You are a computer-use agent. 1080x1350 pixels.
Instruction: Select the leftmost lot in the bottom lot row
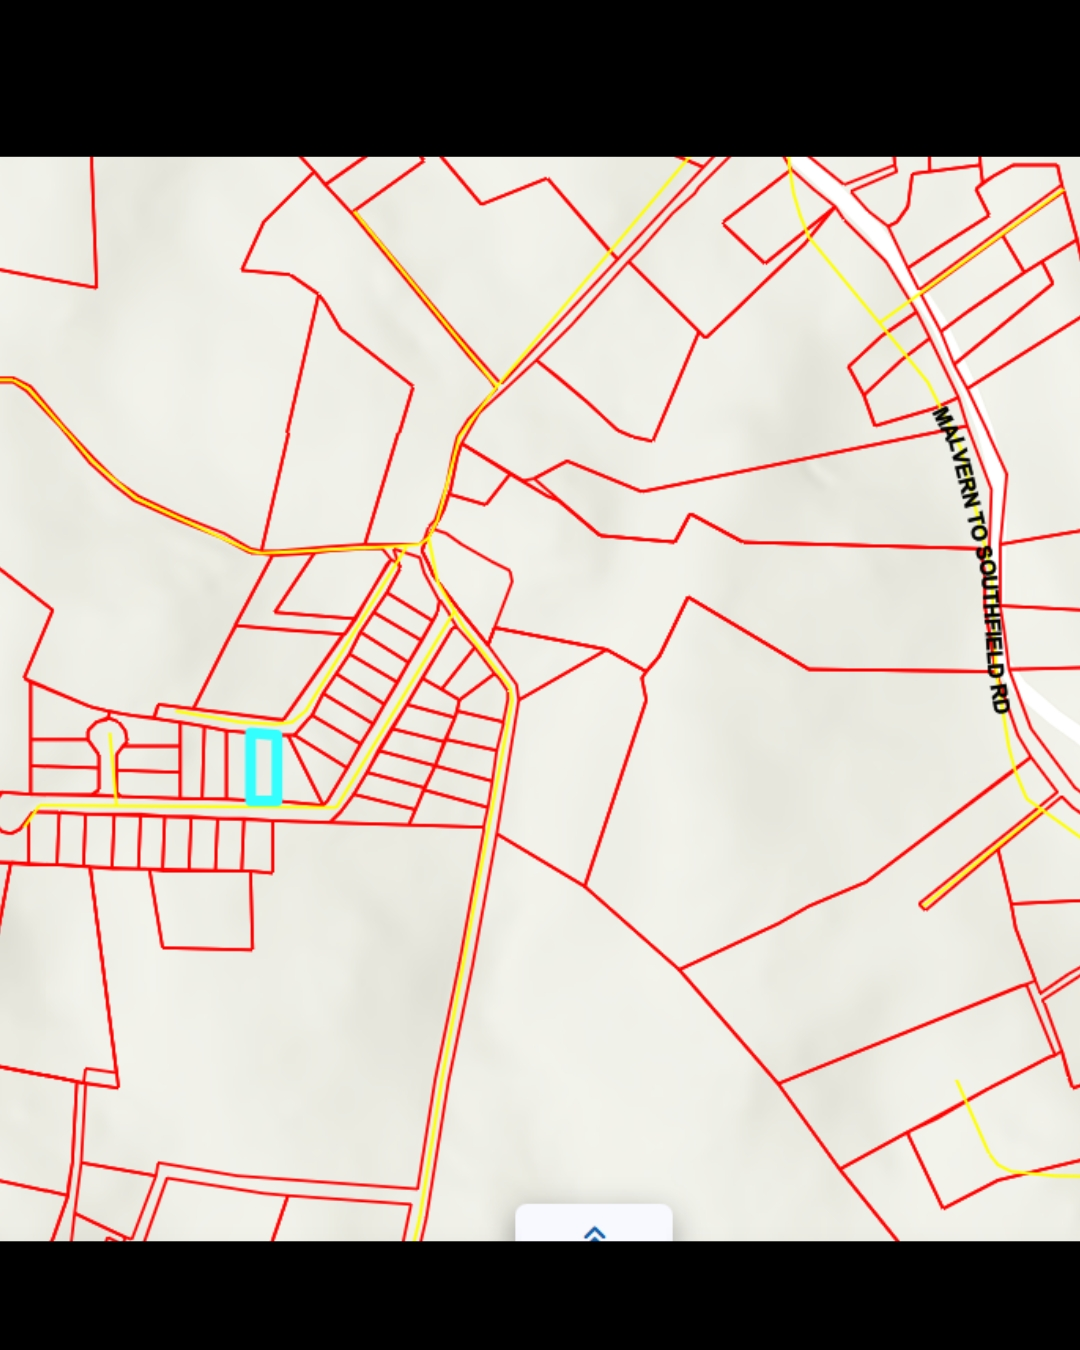(42, 840)
